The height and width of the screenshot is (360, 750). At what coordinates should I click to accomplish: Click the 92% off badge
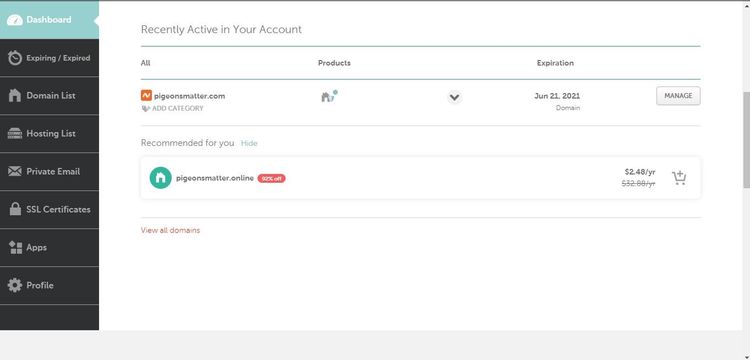tap(271, 179)
